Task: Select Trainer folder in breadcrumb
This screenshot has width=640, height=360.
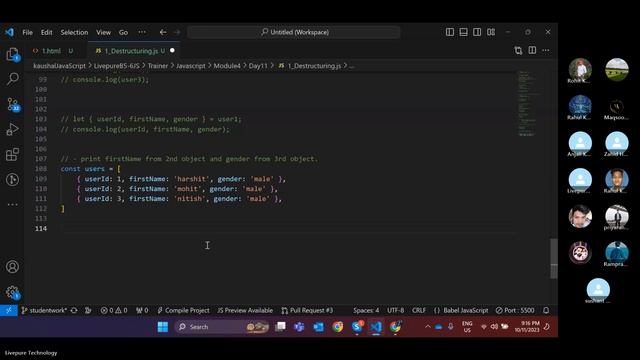Action: tap(158, 66)
